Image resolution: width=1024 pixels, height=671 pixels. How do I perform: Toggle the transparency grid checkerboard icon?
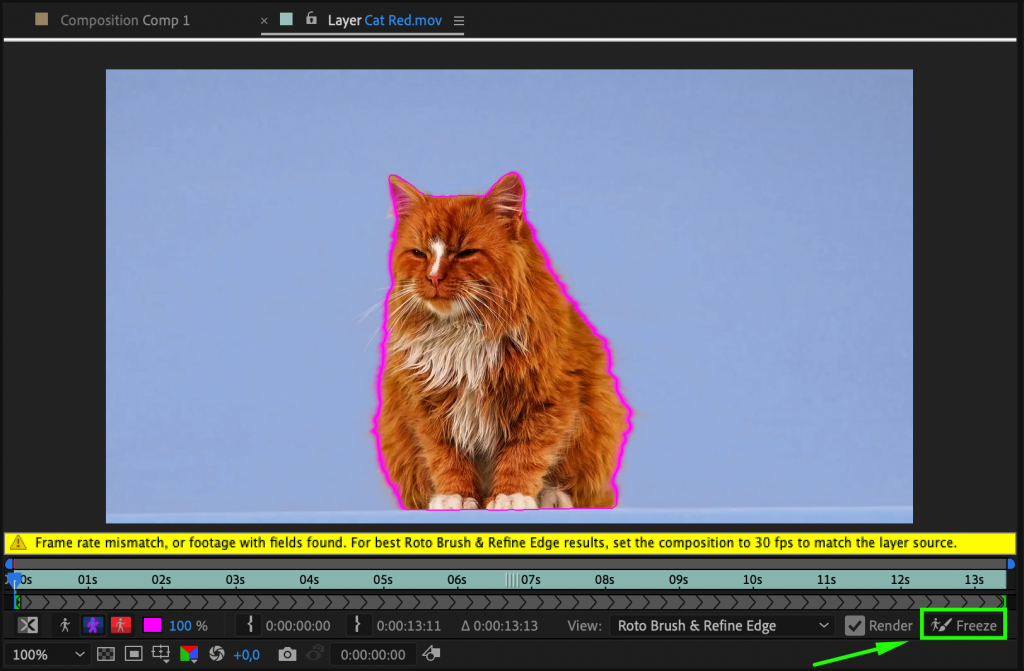tap(106, 655)
